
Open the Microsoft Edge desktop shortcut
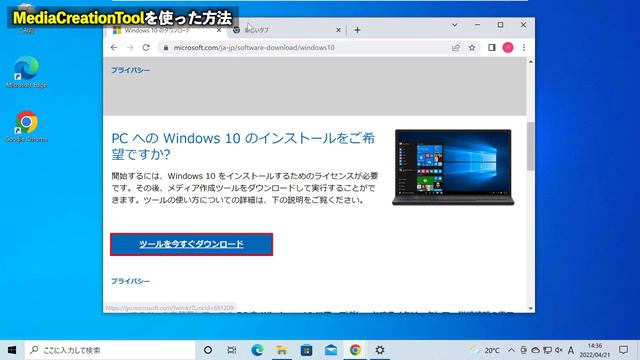[x=27, y=72]
